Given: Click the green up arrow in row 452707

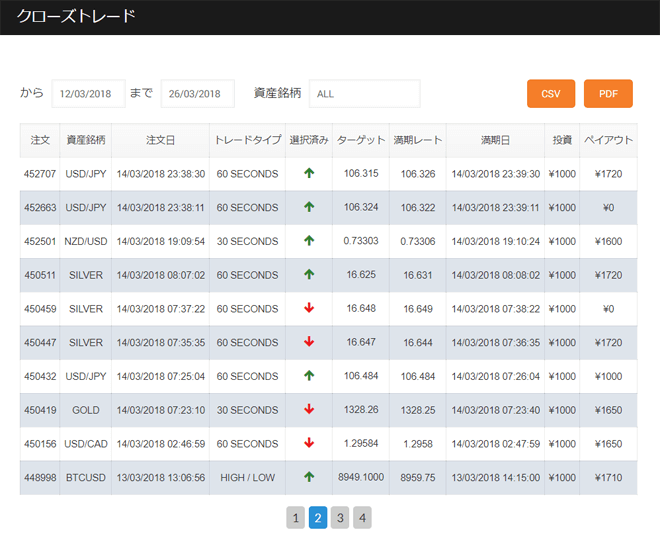Looking at the screenshot, I should tap(309, 173).
